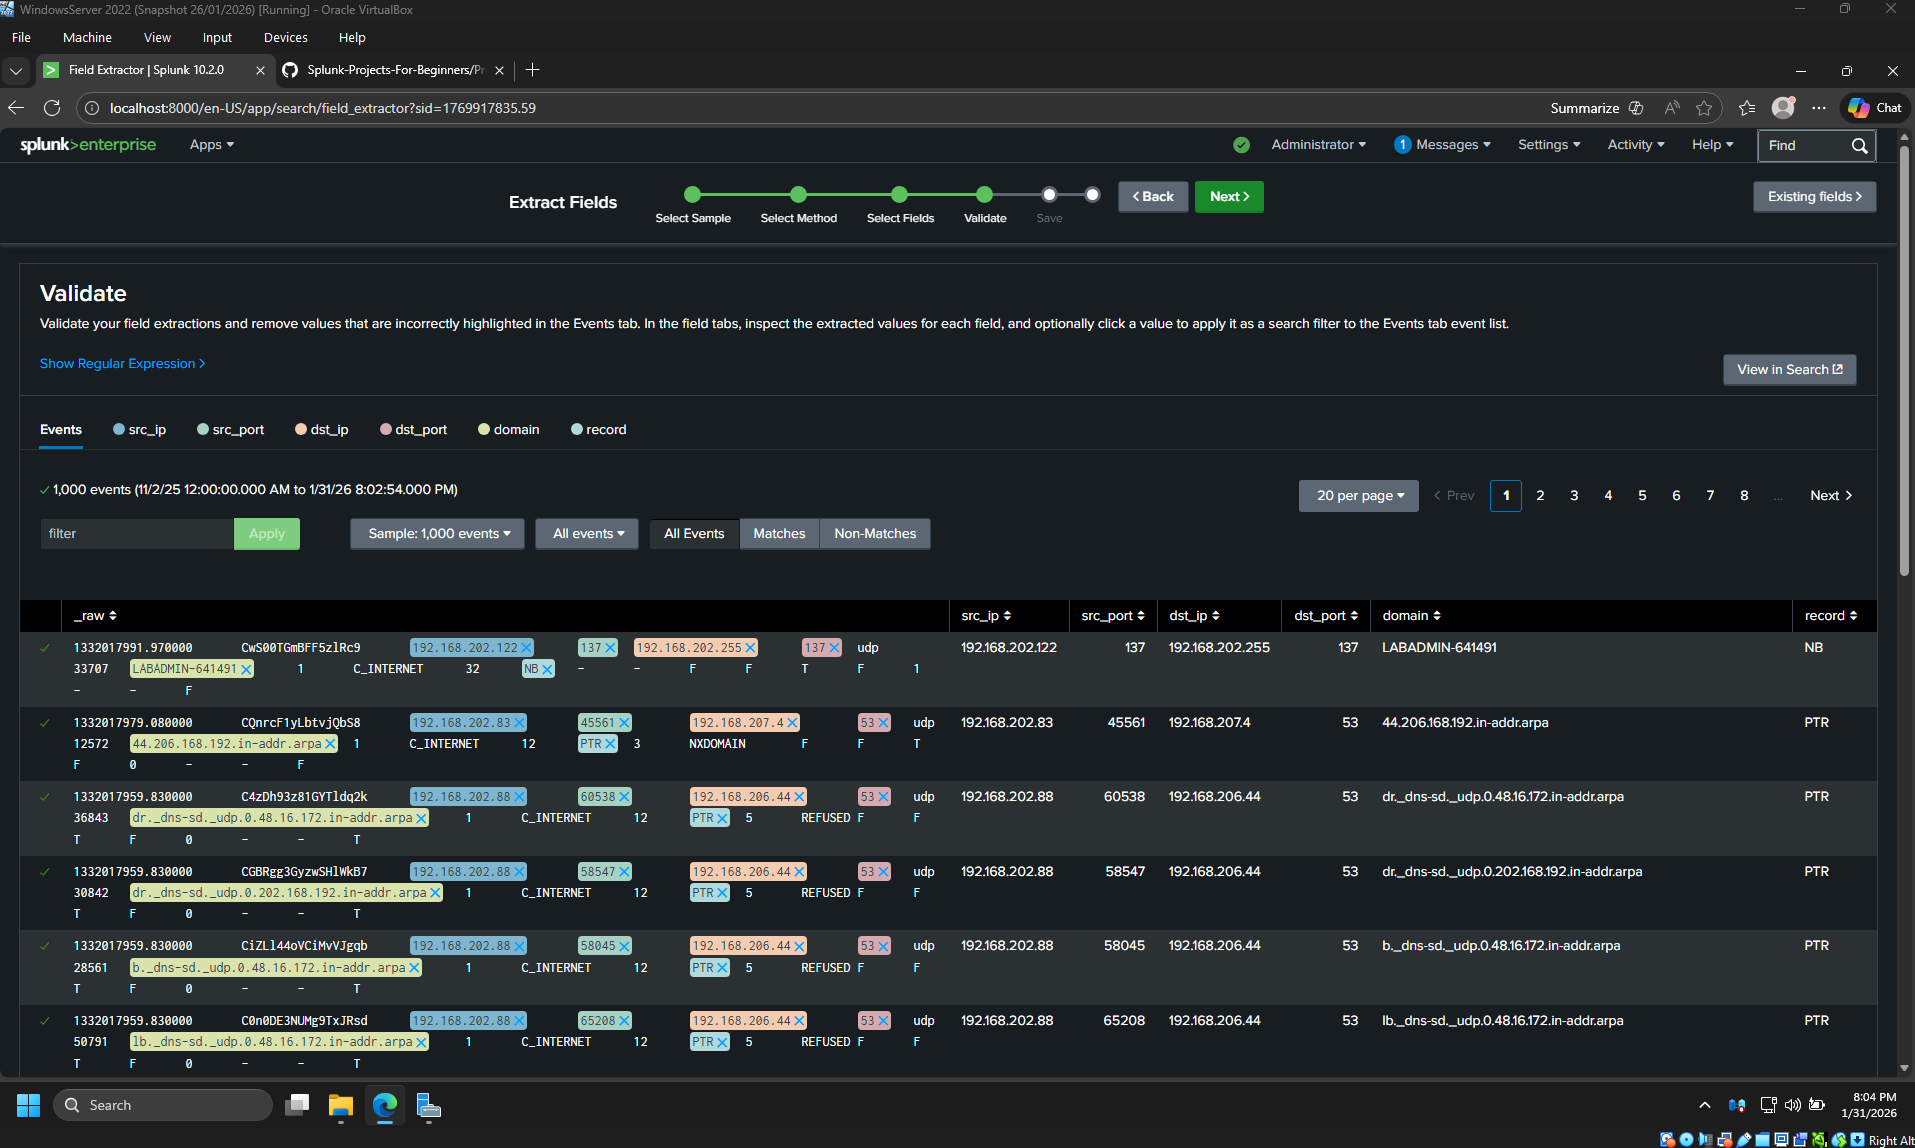This screenshot has width=1915, height=1148.
Task: Click the Select Method progress step circle
Action: click(798, 195)
